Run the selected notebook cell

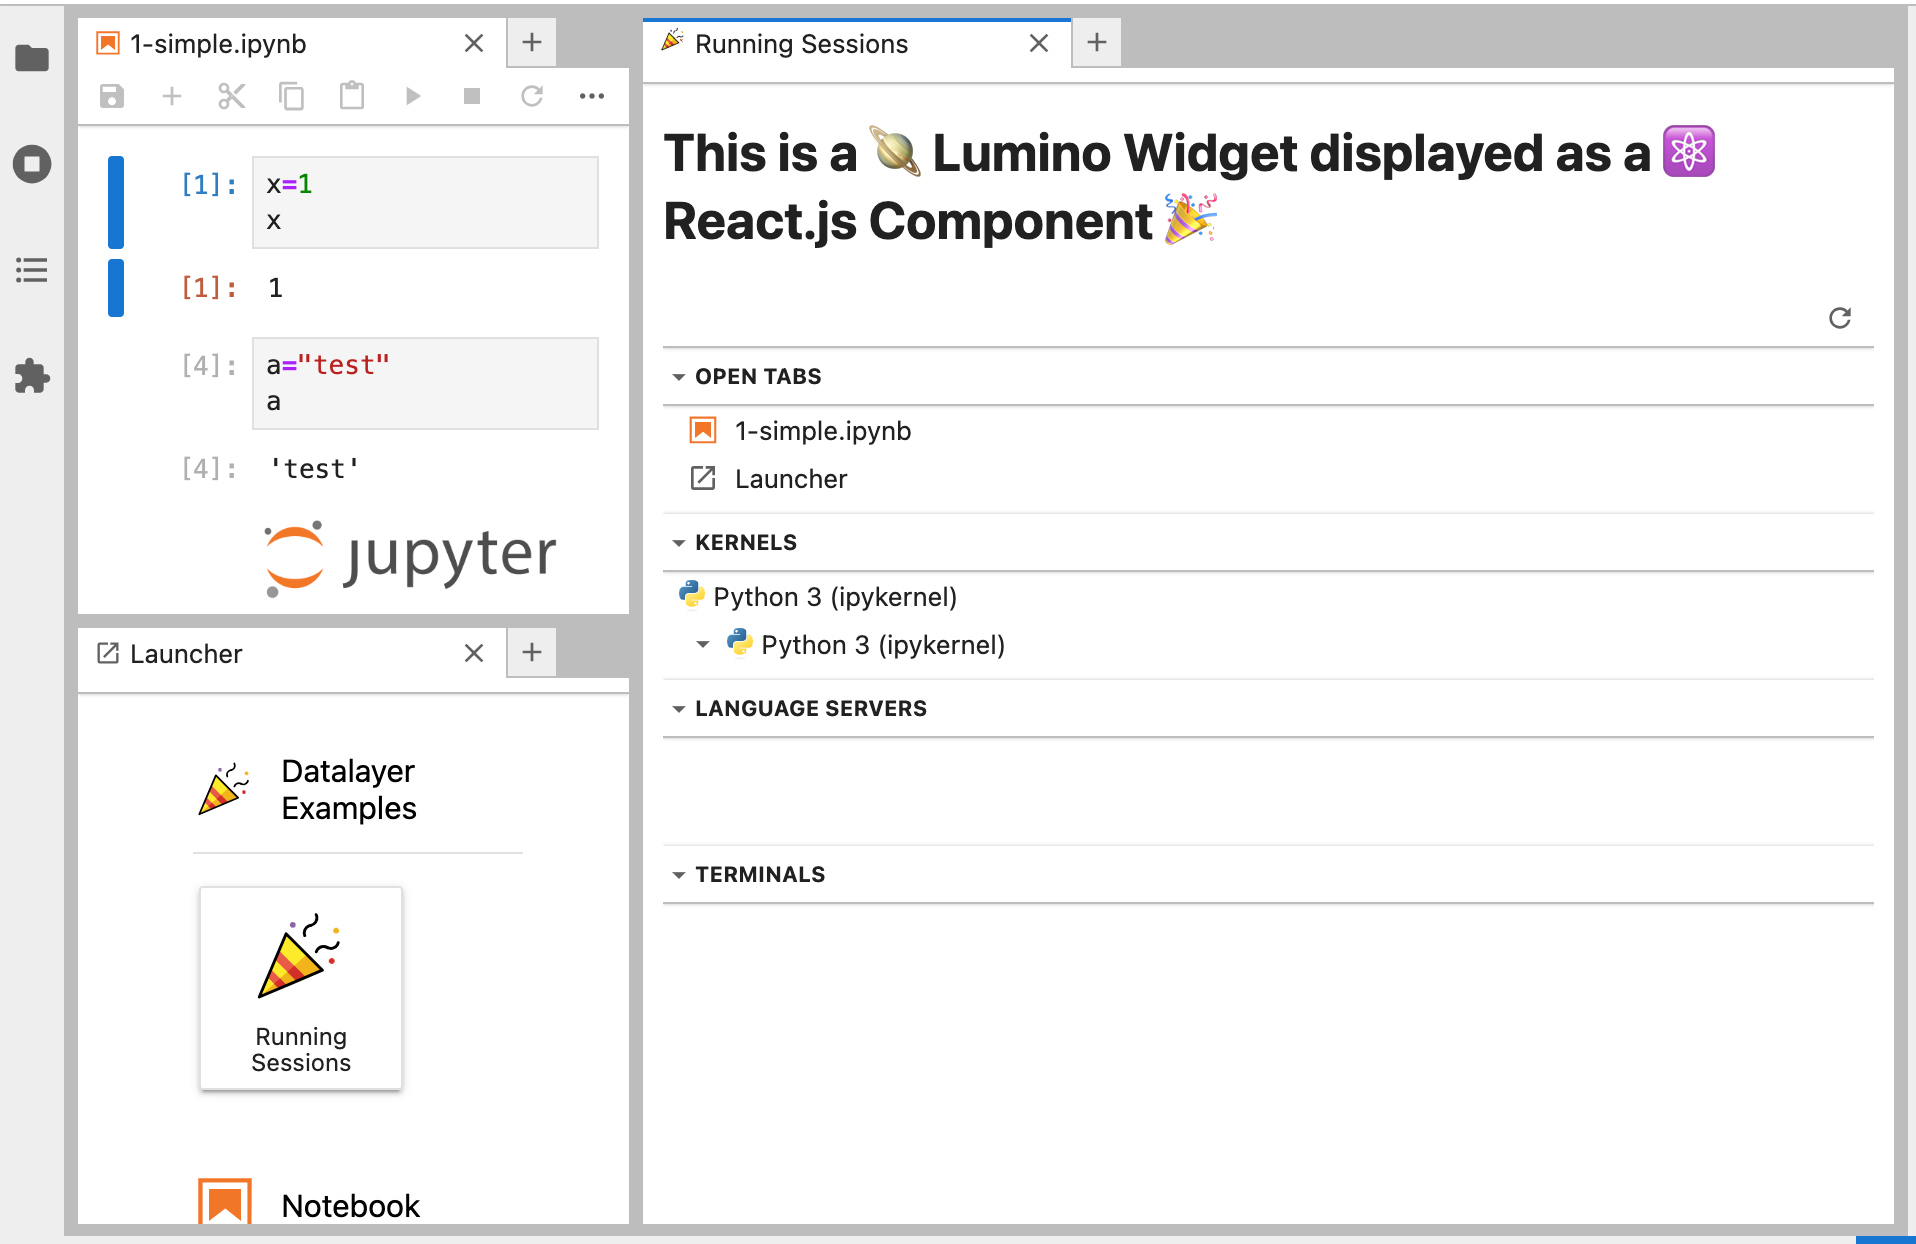pos(412,96)
